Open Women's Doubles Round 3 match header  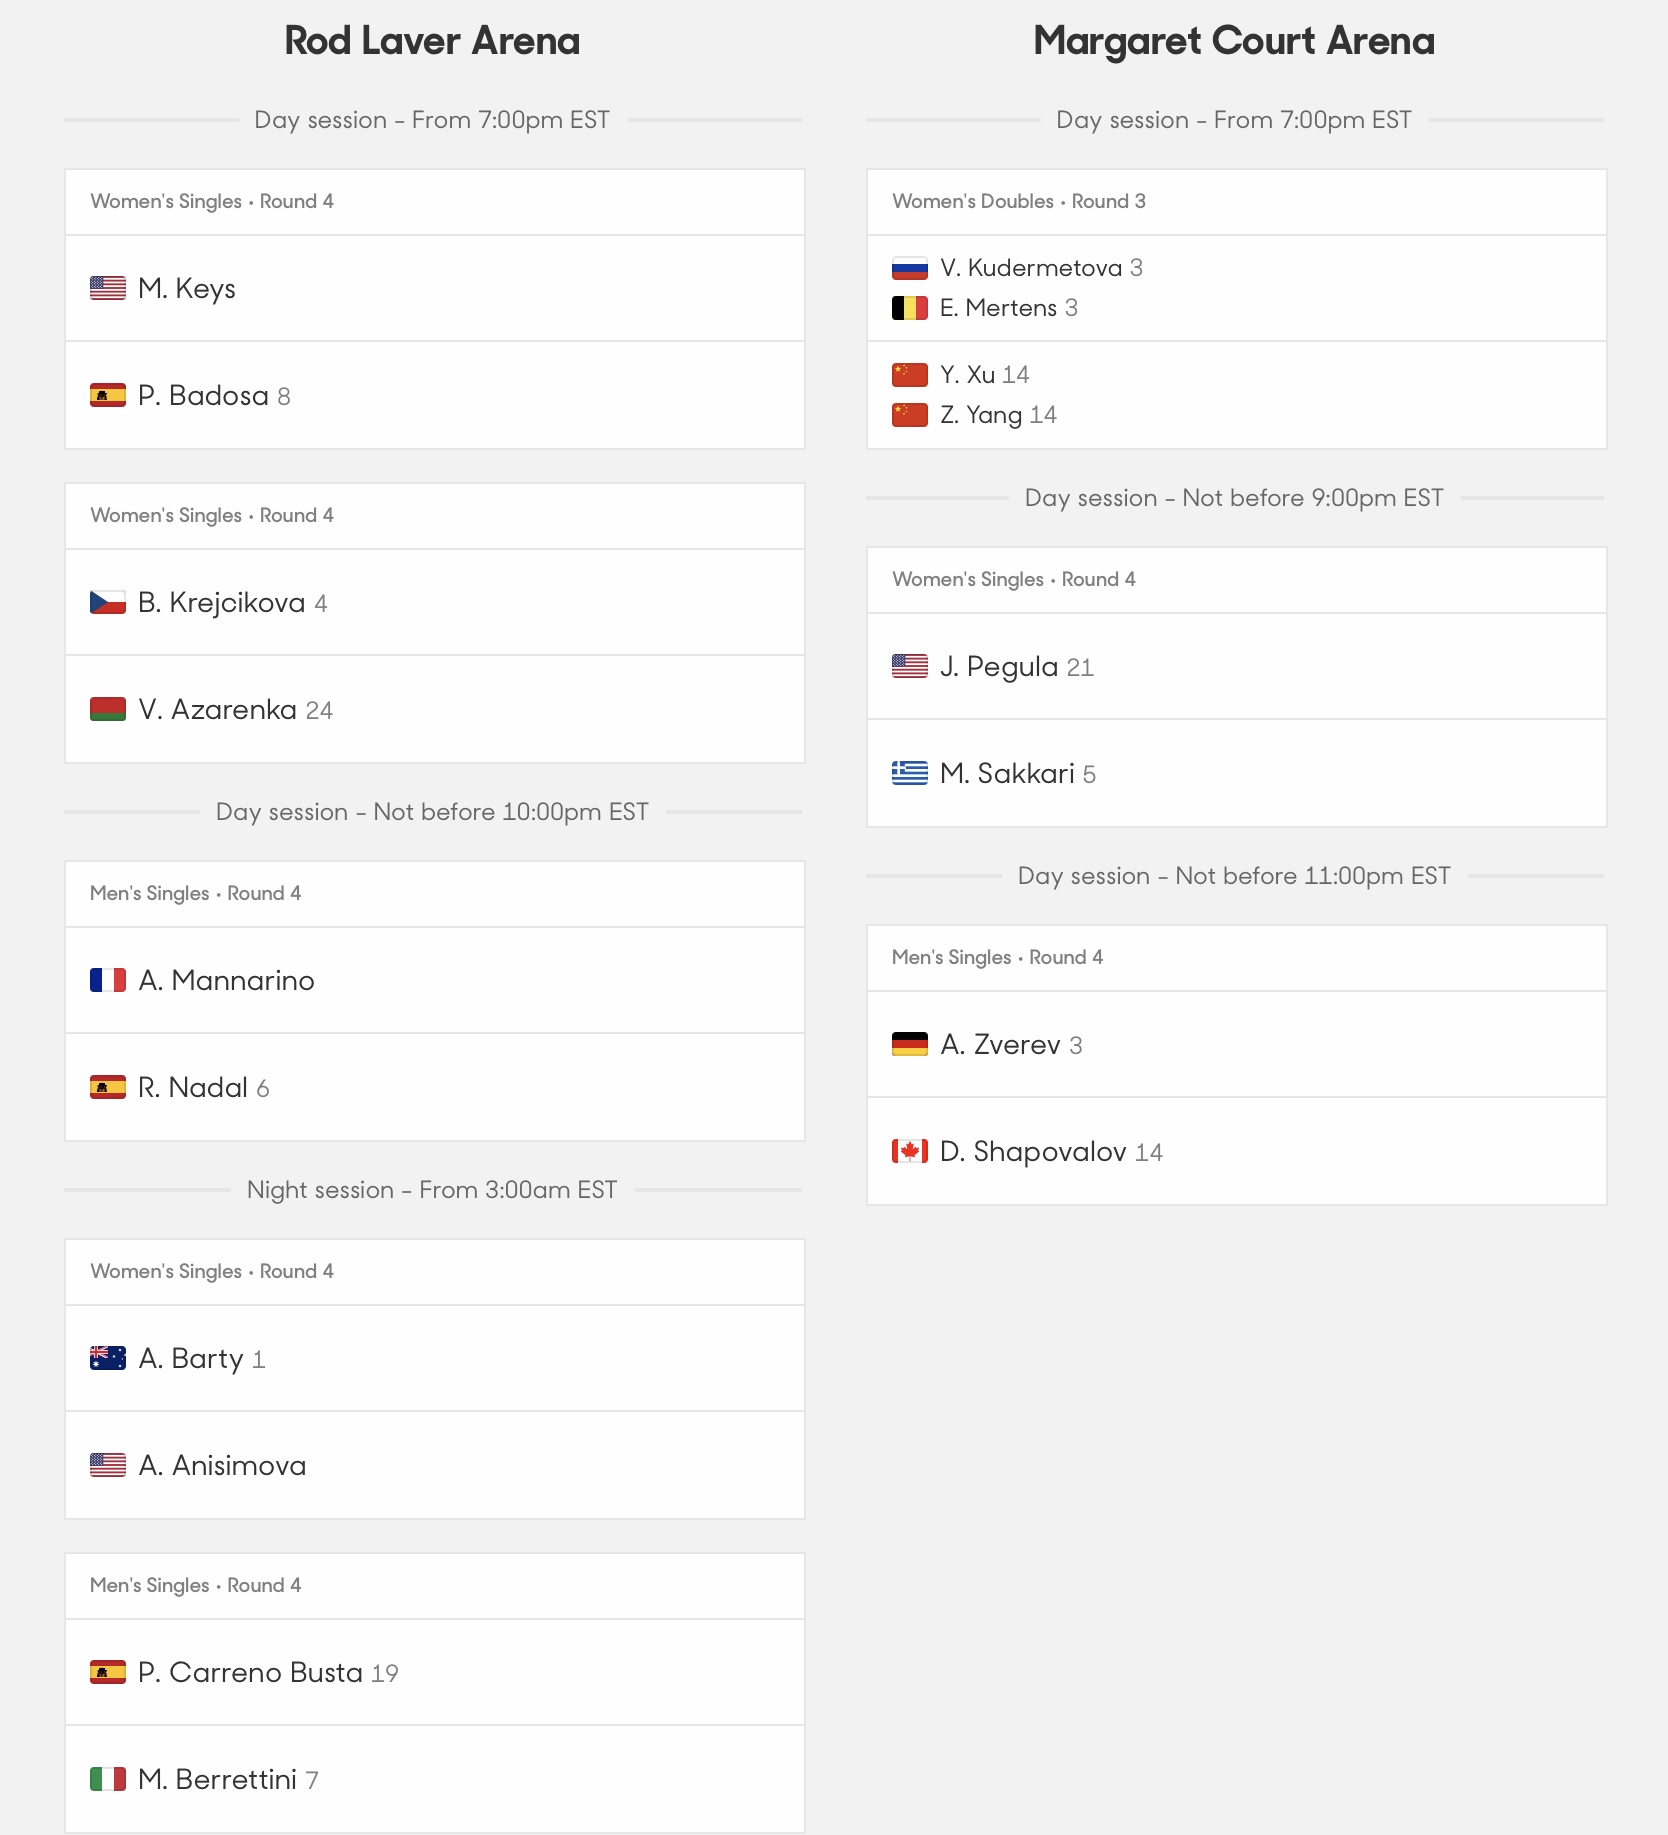click(1236, 202)
